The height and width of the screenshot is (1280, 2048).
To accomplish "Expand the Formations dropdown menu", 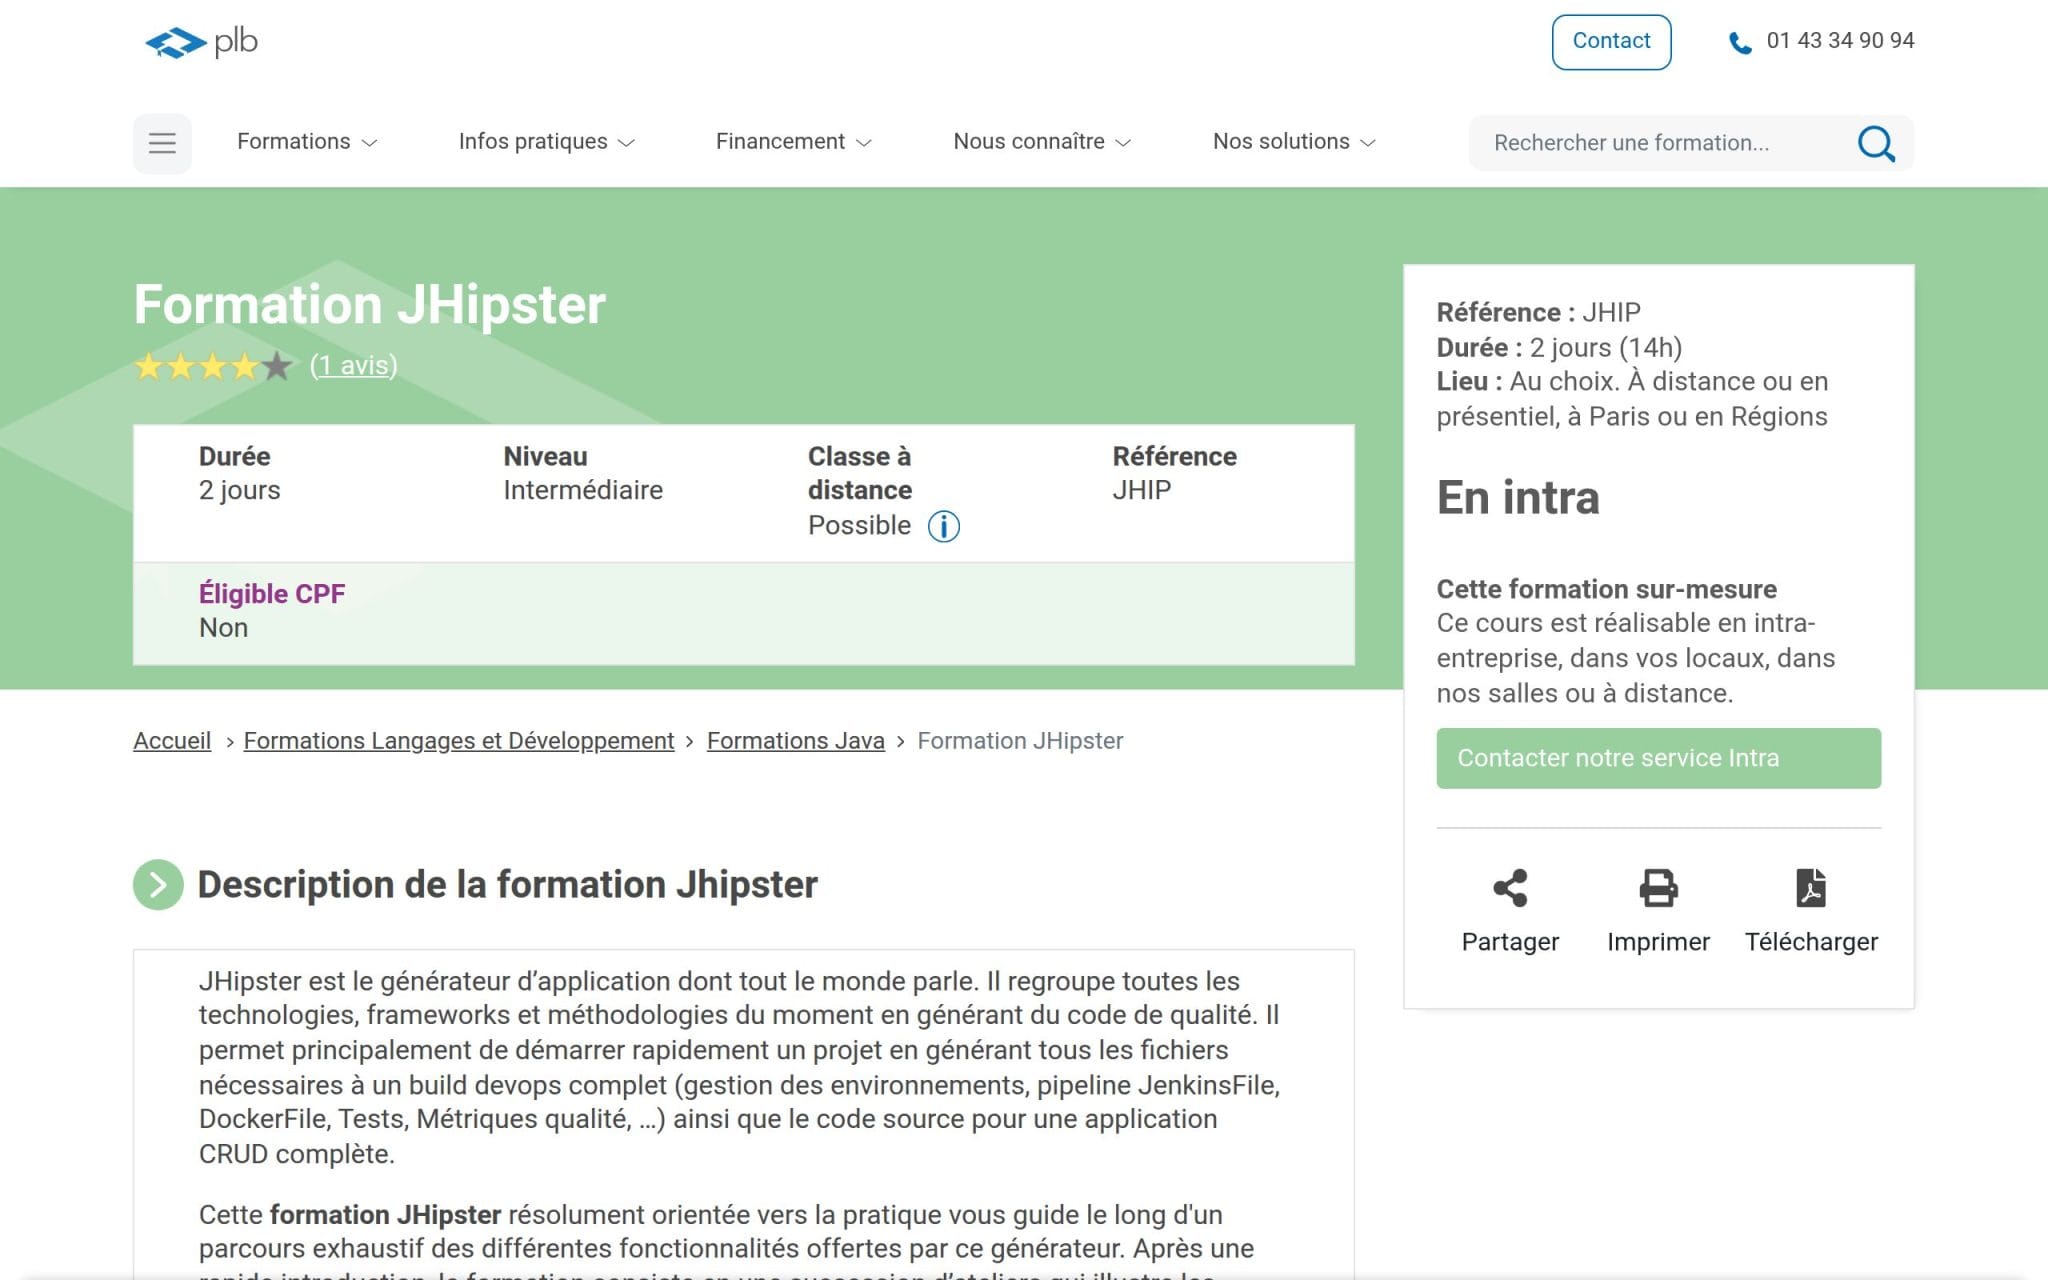I will coord(307,142).
